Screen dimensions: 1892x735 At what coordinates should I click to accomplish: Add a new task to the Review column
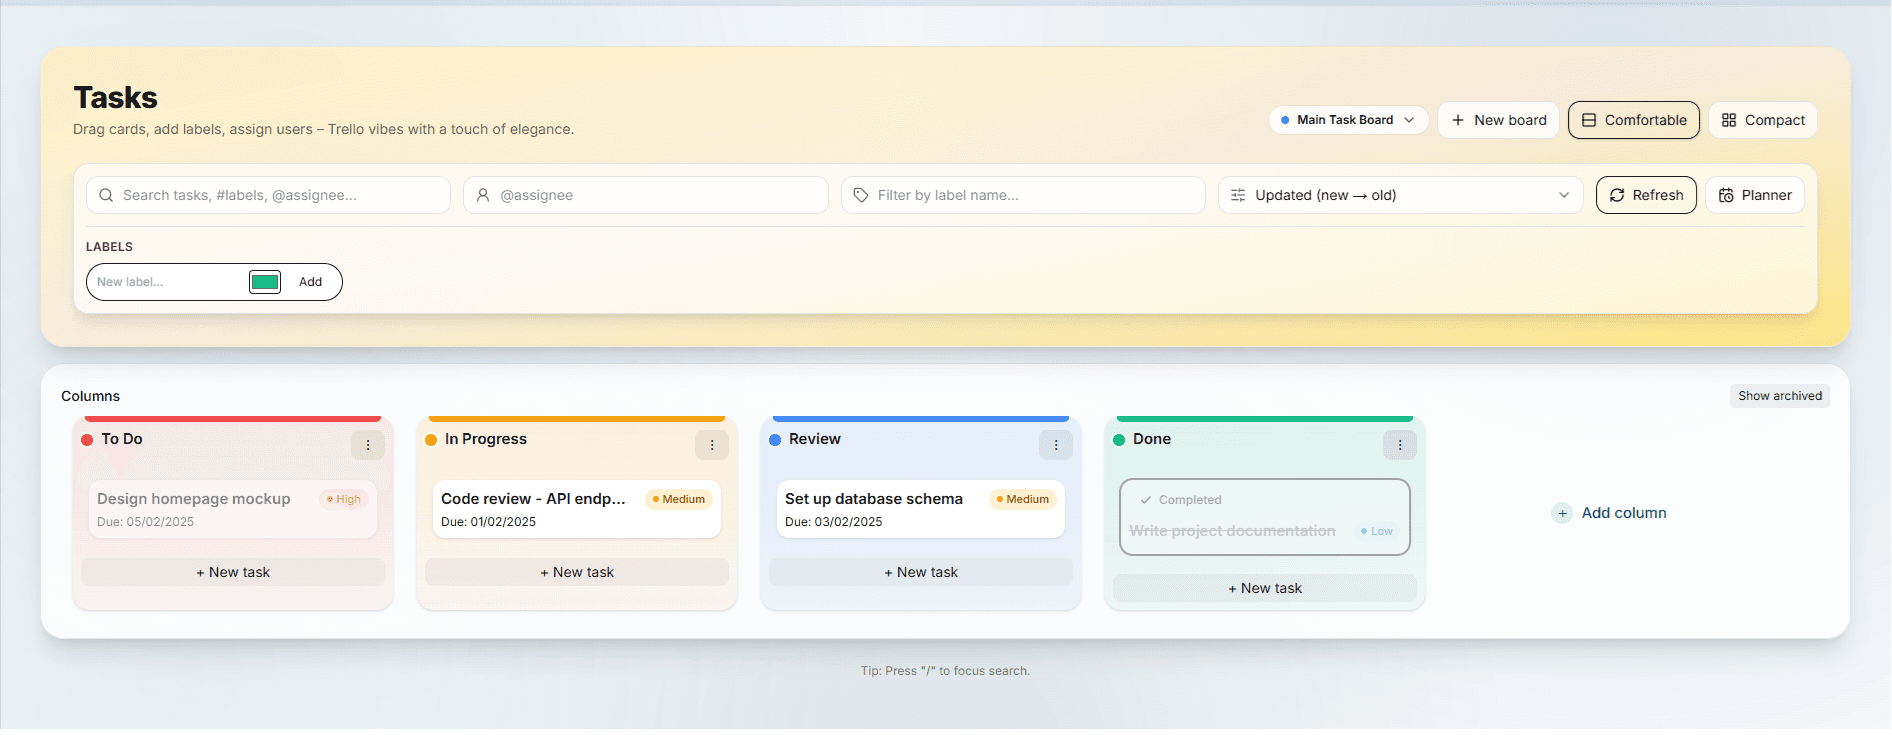(x=920, y=572)
